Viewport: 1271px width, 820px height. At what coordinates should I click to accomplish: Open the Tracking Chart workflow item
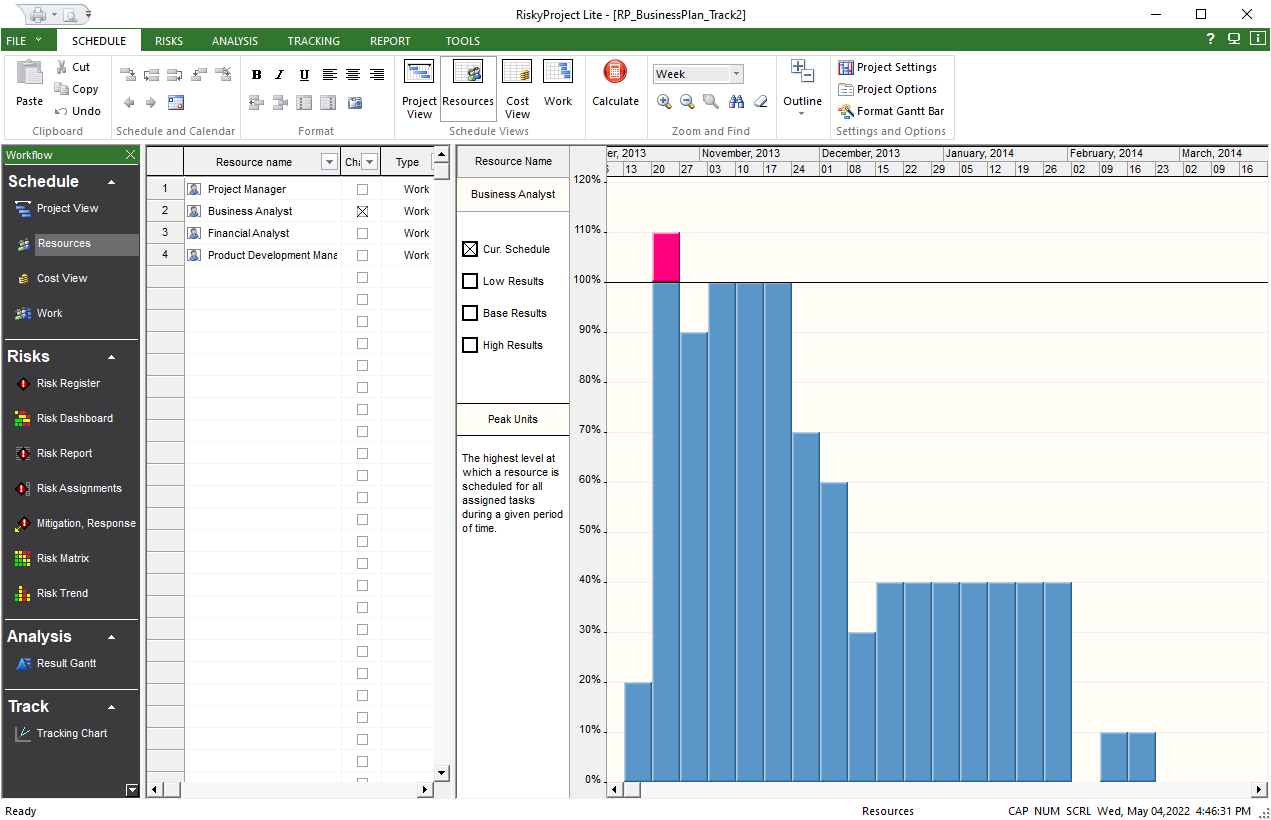click(x=71, y=734)
